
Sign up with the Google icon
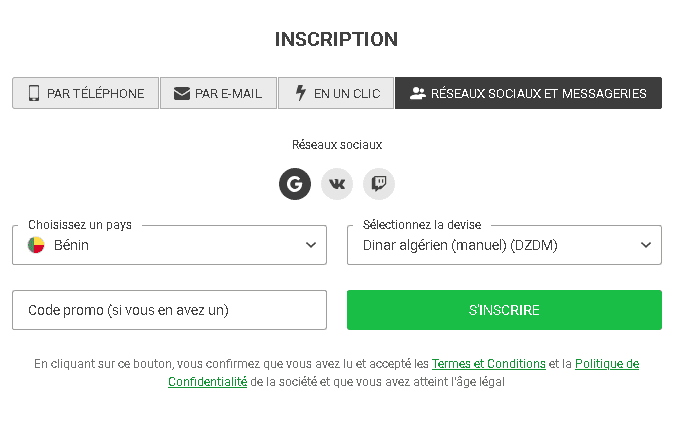(x=294, y=184)
